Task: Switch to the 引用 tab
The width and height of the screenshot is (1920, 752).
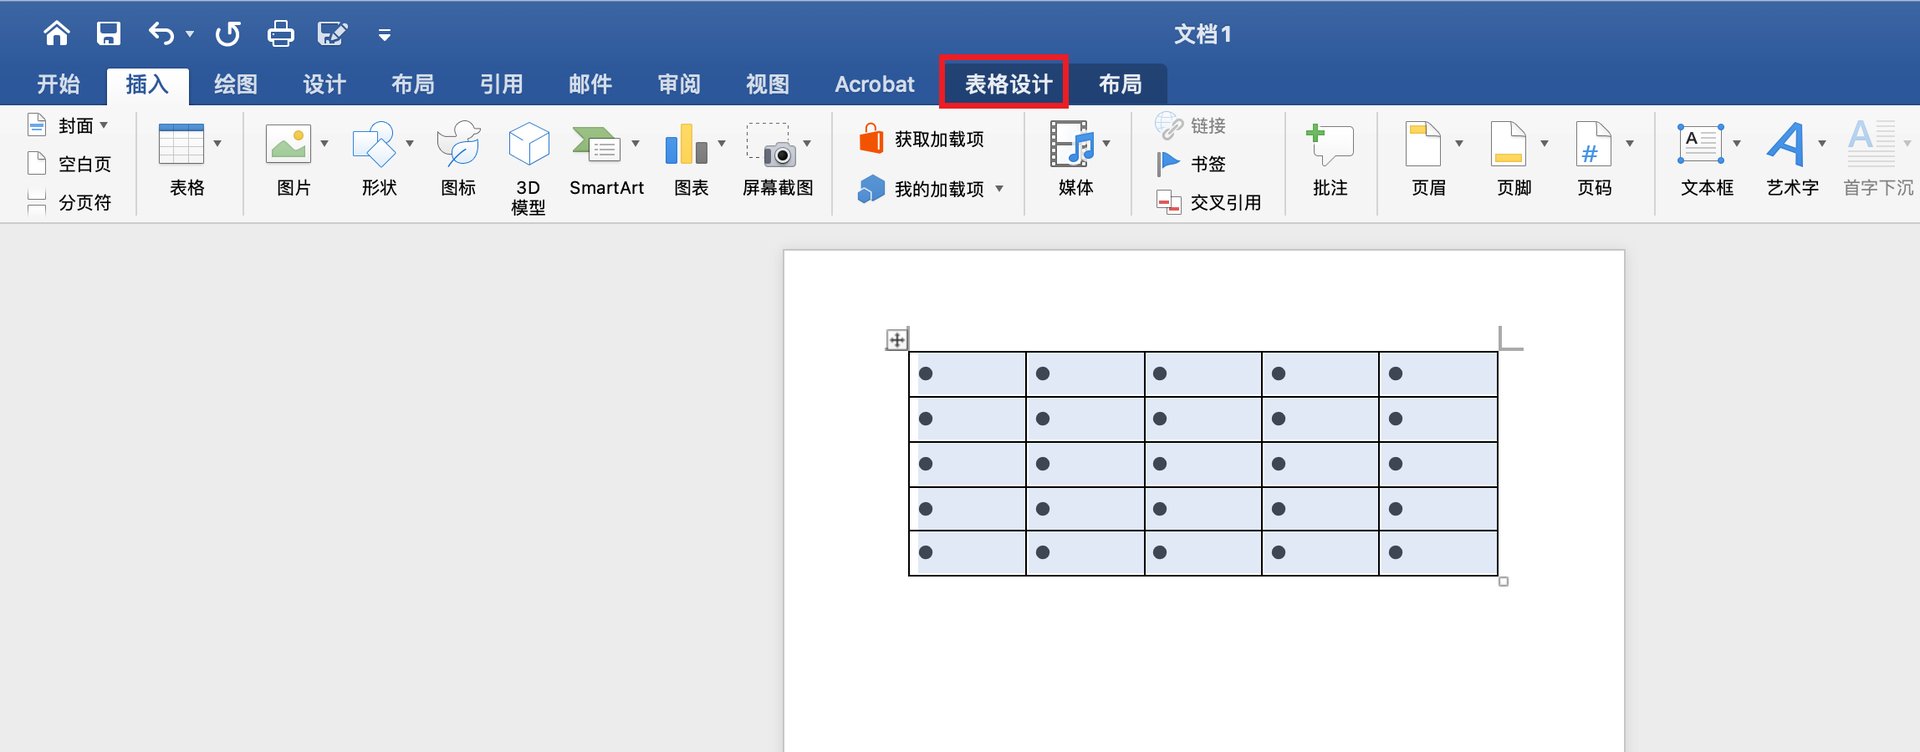Action: [501, 84]
